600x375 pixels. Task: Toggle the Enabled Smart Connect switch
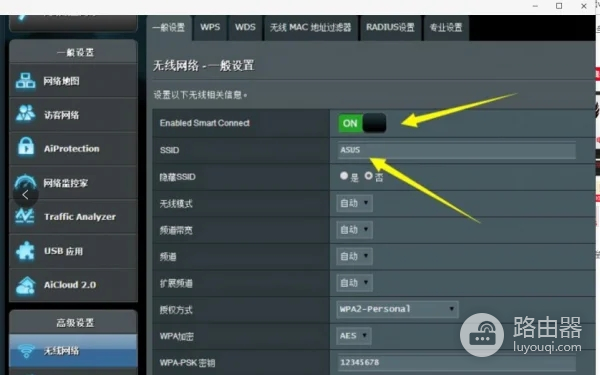tap(362, 123)
